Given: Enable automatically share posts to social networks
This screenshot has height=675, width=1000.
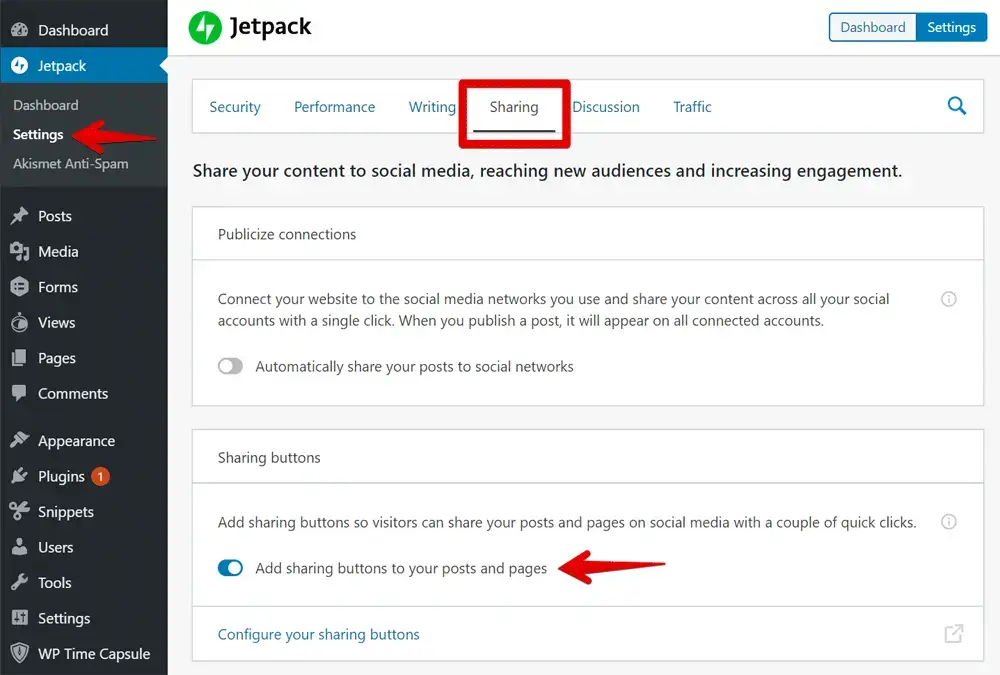Looking at the screenshot, I should [x=230, y=366].
